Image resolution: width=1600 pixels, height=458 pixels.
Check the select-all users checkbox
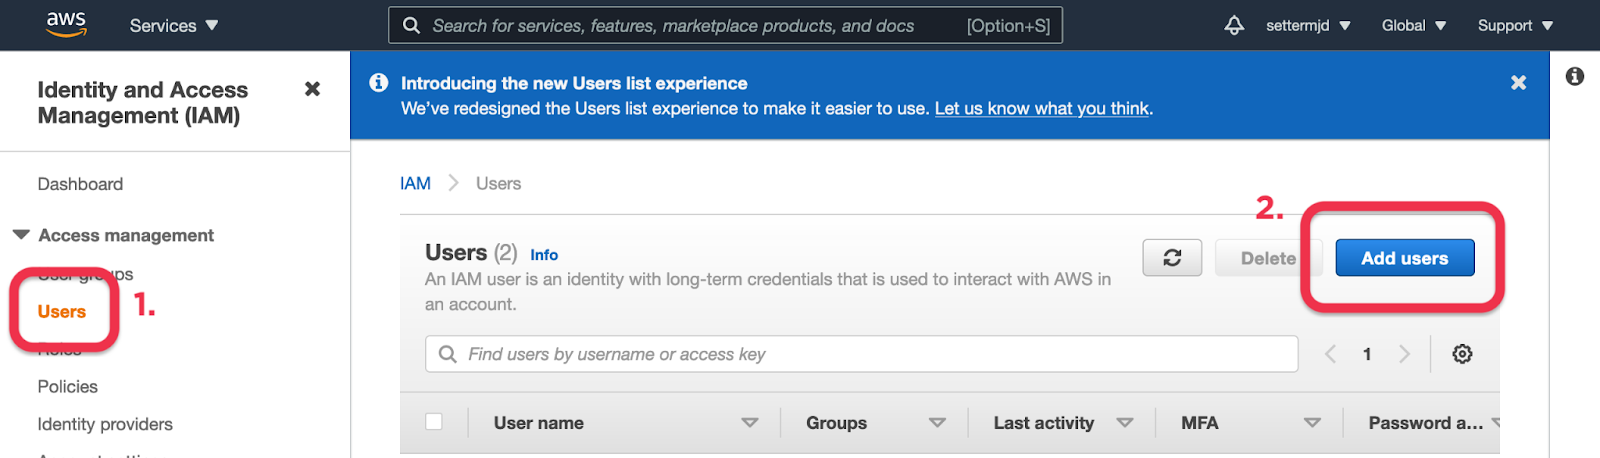tap(434, 422)
